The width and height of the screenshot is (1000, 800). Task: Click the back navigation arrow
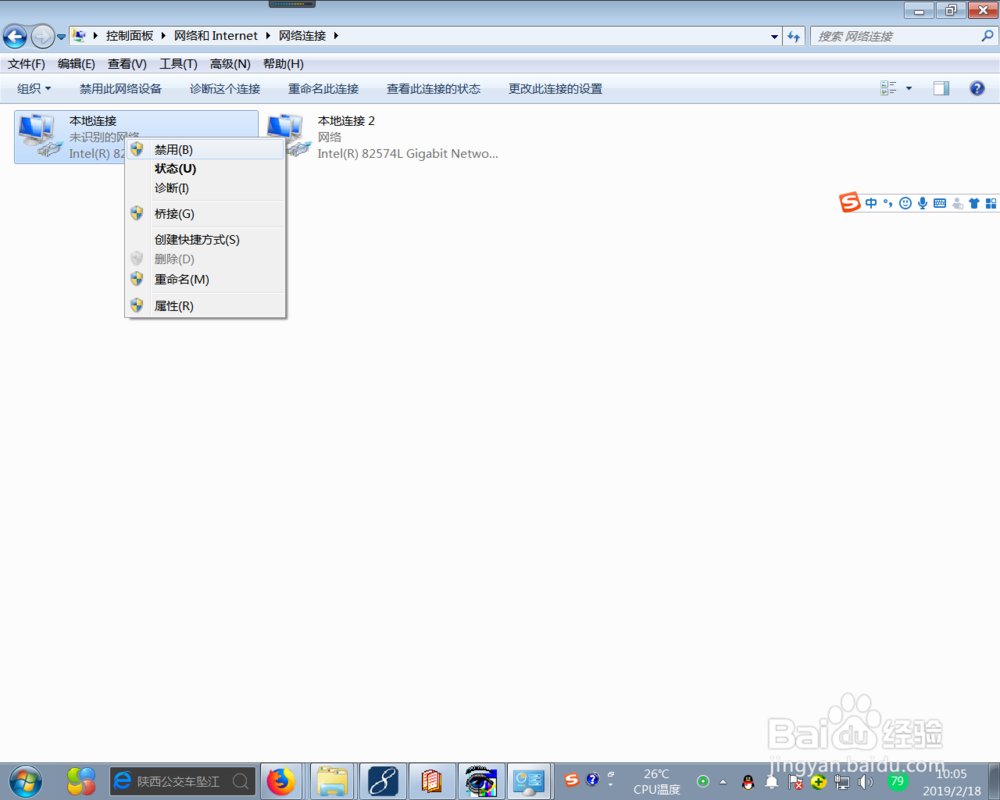coord(15,37)
